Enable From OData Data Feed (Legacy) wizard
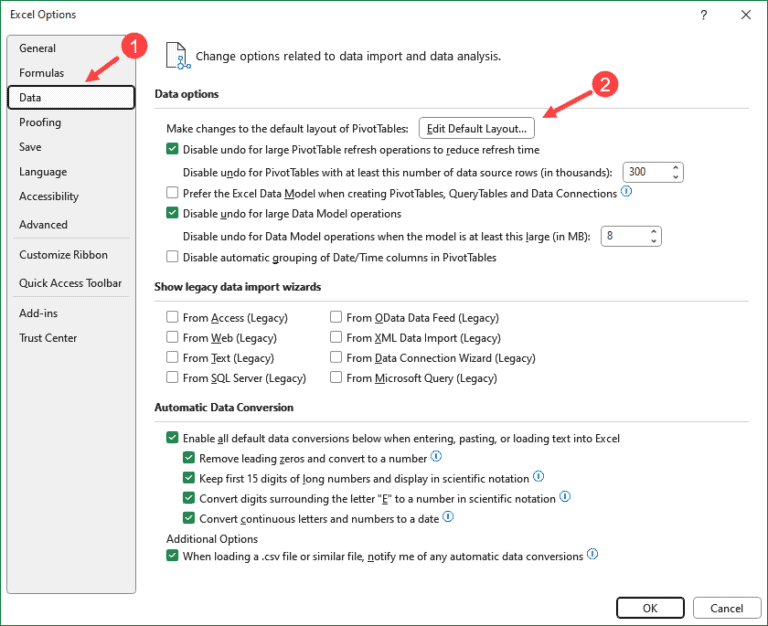 336,317
